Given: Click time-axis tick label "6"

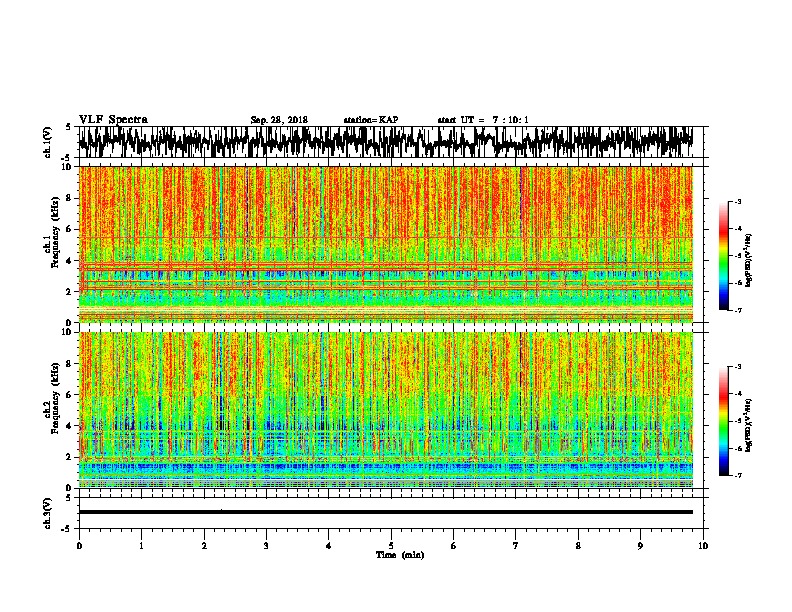Looking at the screenshot, I should tap(454, 546).
